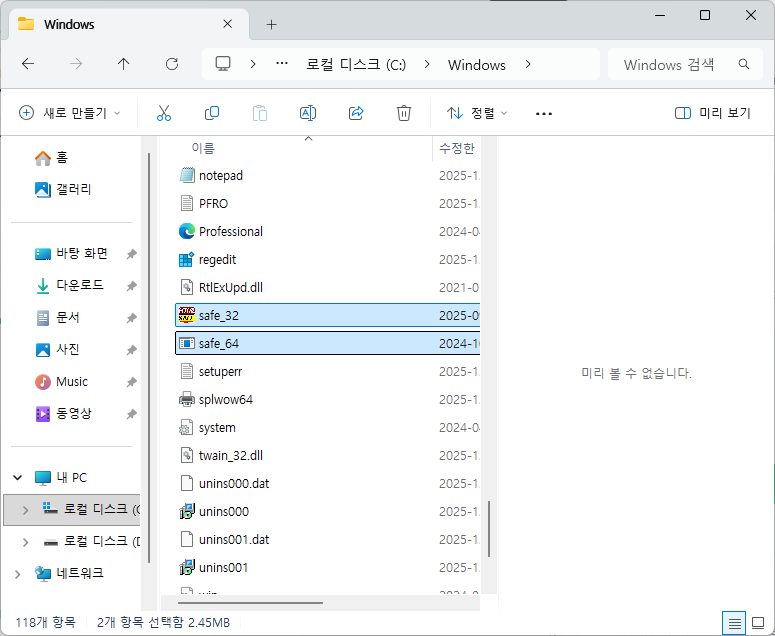Screen dimensions: 775x636
Task: Click the Delete trash can icon
Action: (404, 113)
